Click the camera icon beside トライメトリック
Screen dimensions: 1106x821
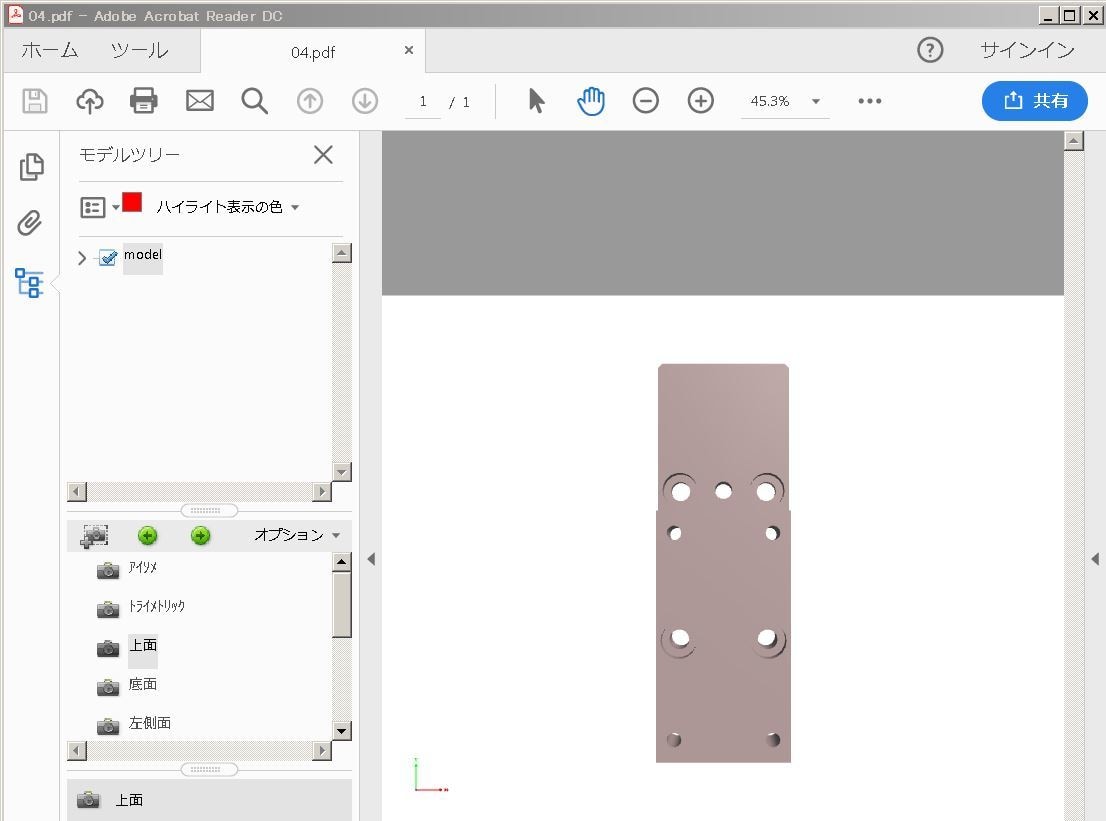(107, 609)
